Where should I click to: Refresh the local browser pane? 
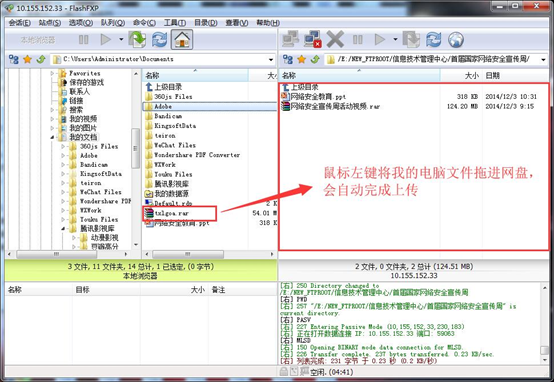coord(159,39)
